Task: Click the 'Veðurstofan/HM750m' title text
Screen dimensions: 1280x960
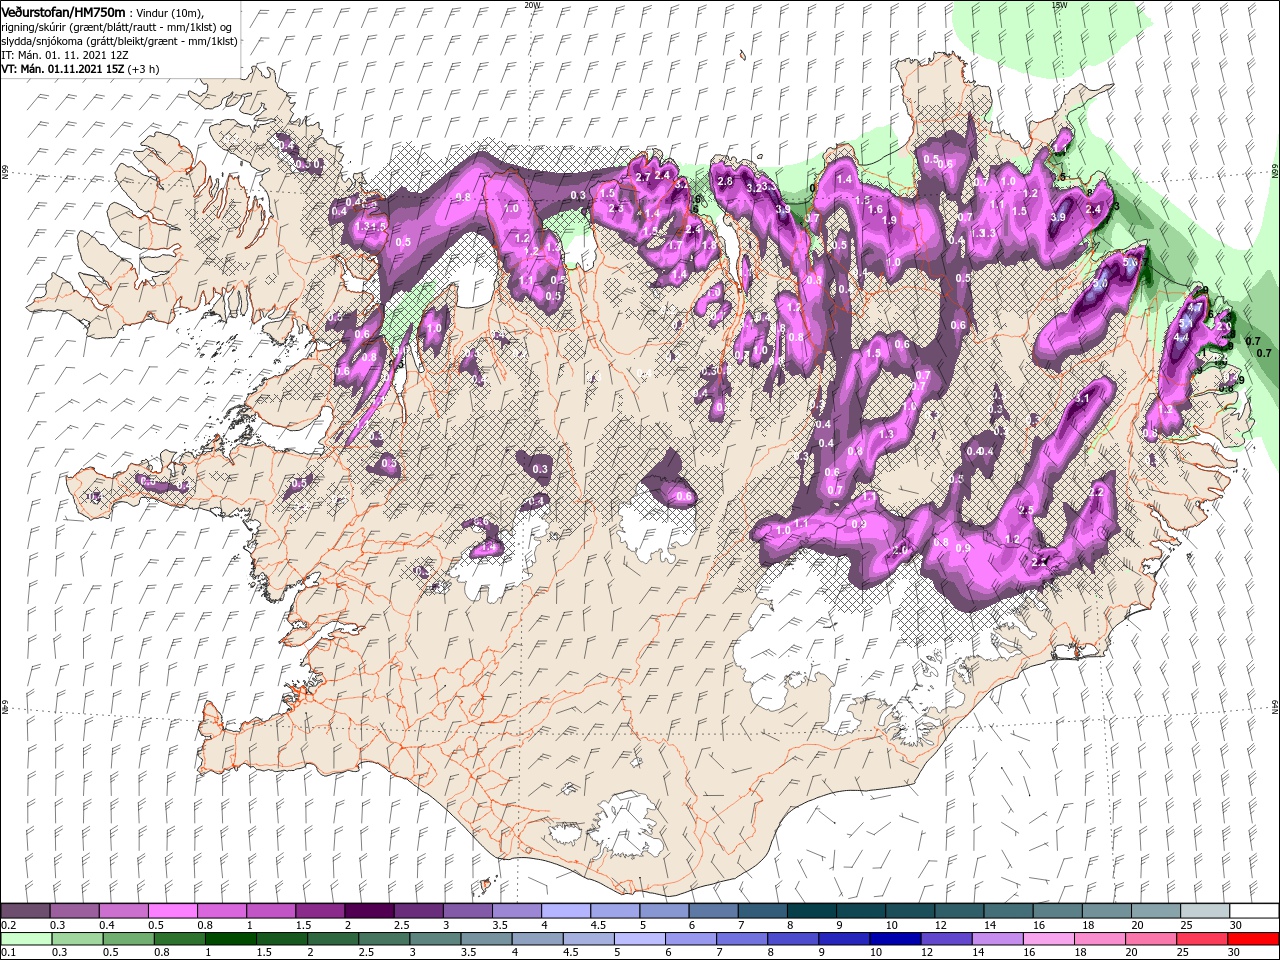Action: click(63, 11)
